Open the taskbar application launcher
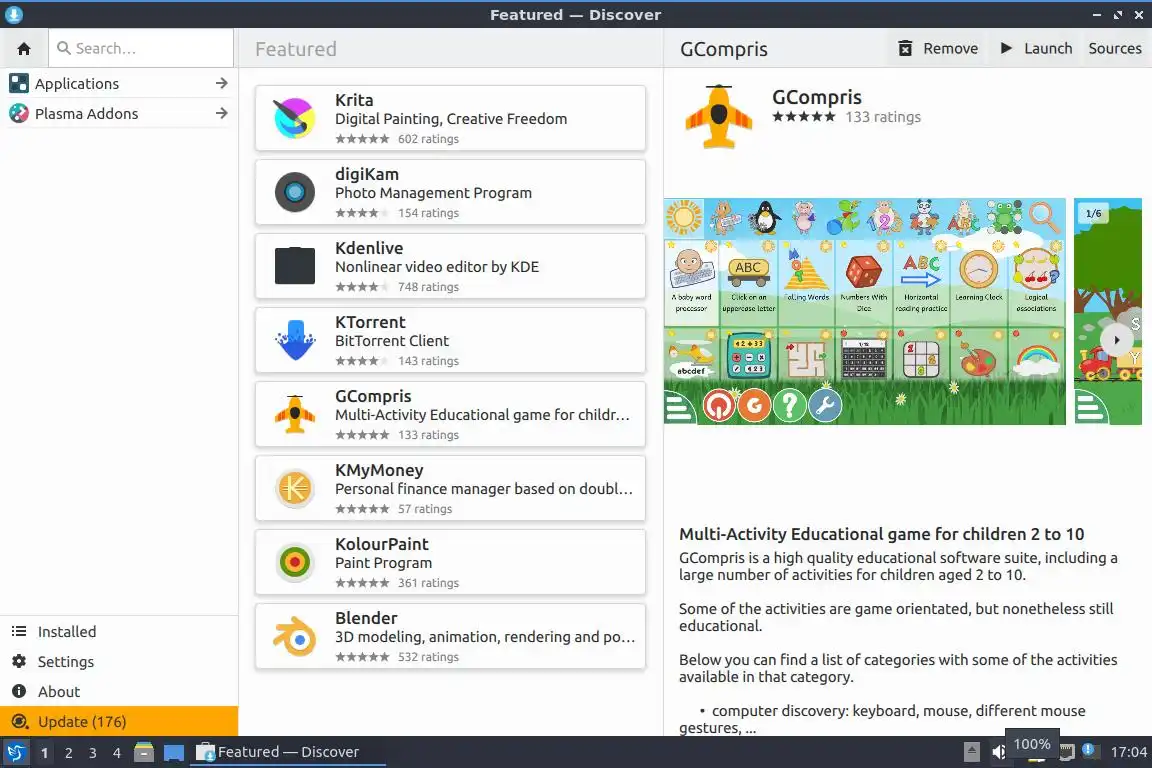Image resolution: width=1152 pixels, height=768 pixels. click(x=15, y=753)
